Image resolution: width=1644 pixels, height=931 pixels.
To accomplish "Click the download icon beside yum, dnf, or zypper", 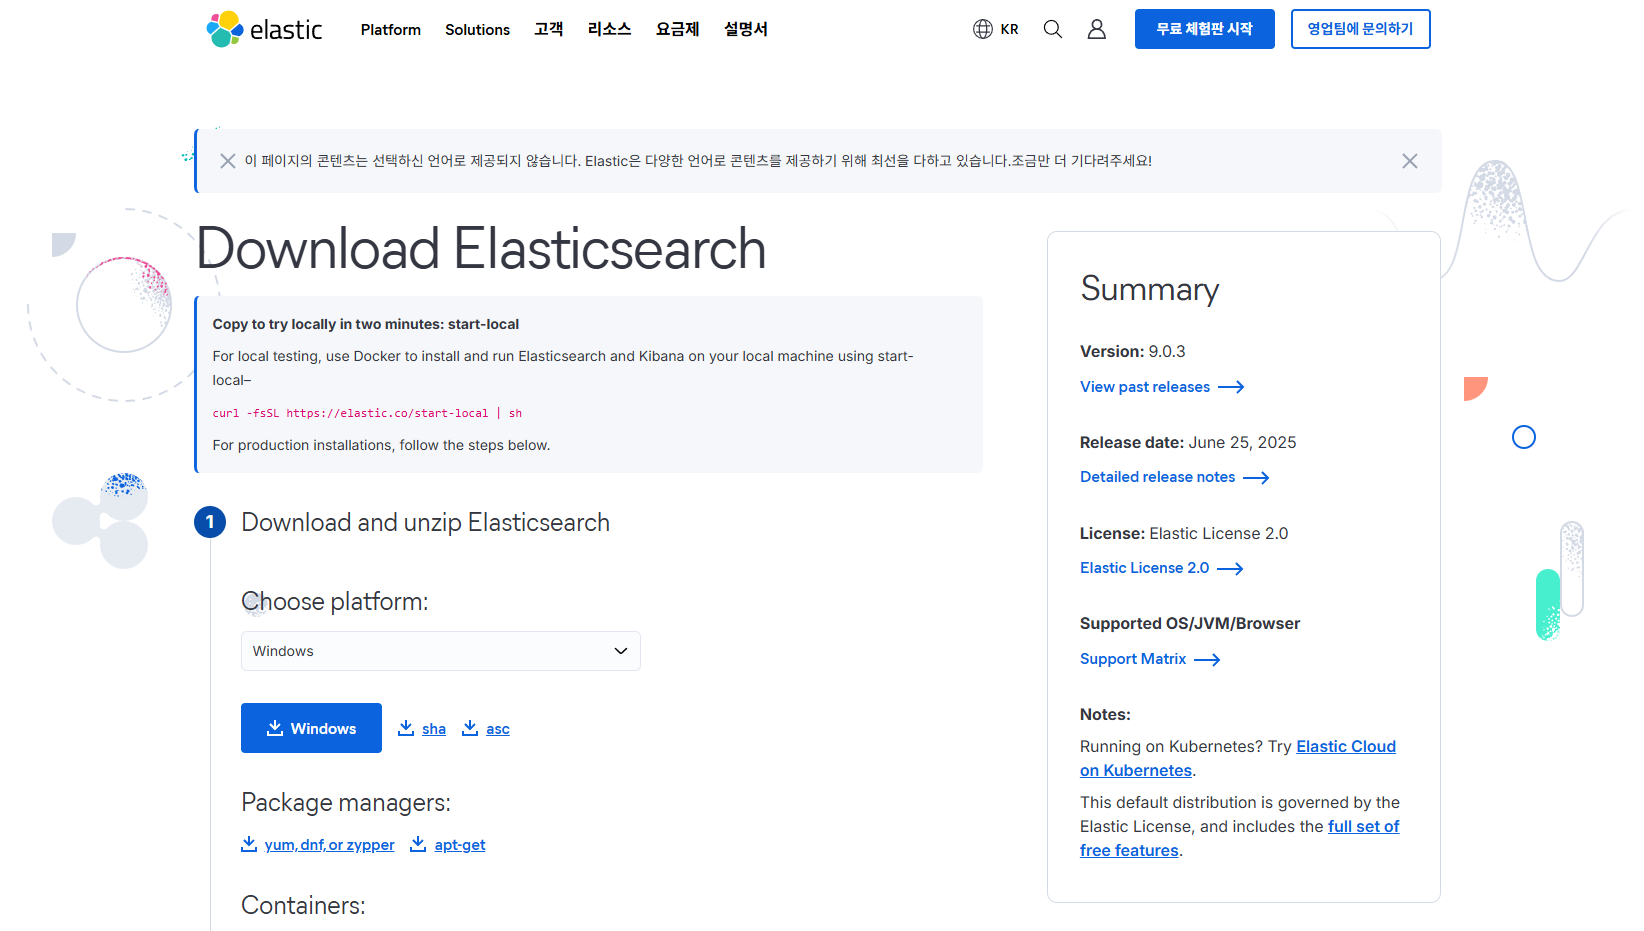I will 249,844.
